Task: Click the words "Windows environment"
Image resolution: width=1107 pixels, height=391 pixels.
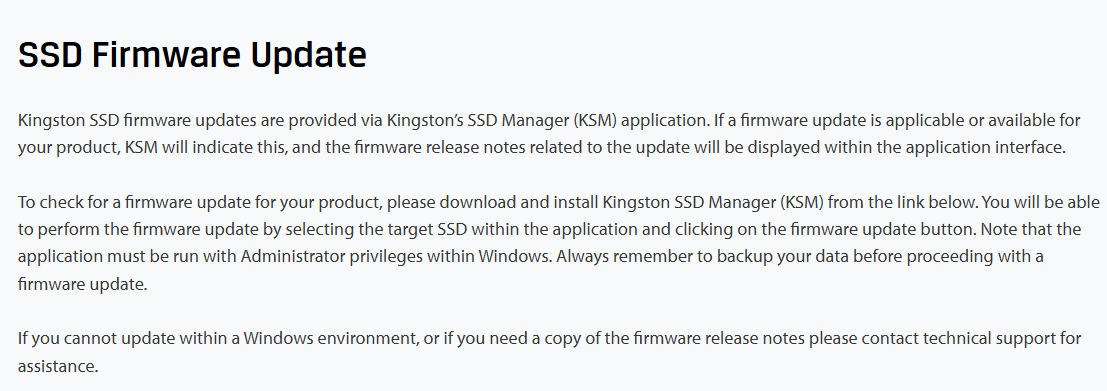Action: pyautogui.click(x=329, y=338)
